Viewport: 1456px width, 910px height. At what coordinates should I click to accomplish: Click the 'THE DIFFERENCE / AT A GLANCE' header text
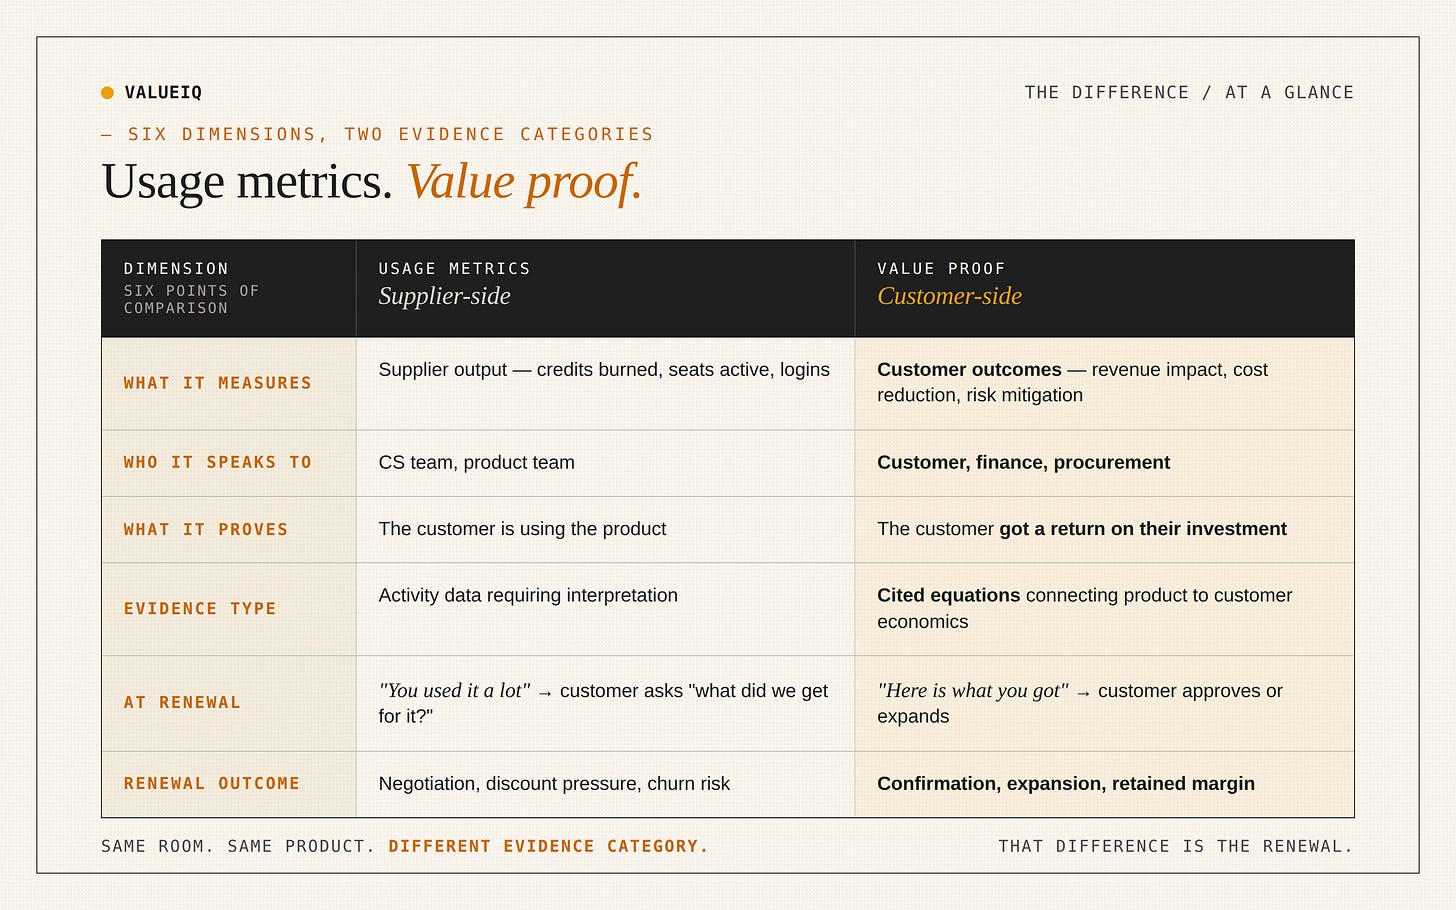1189,93
